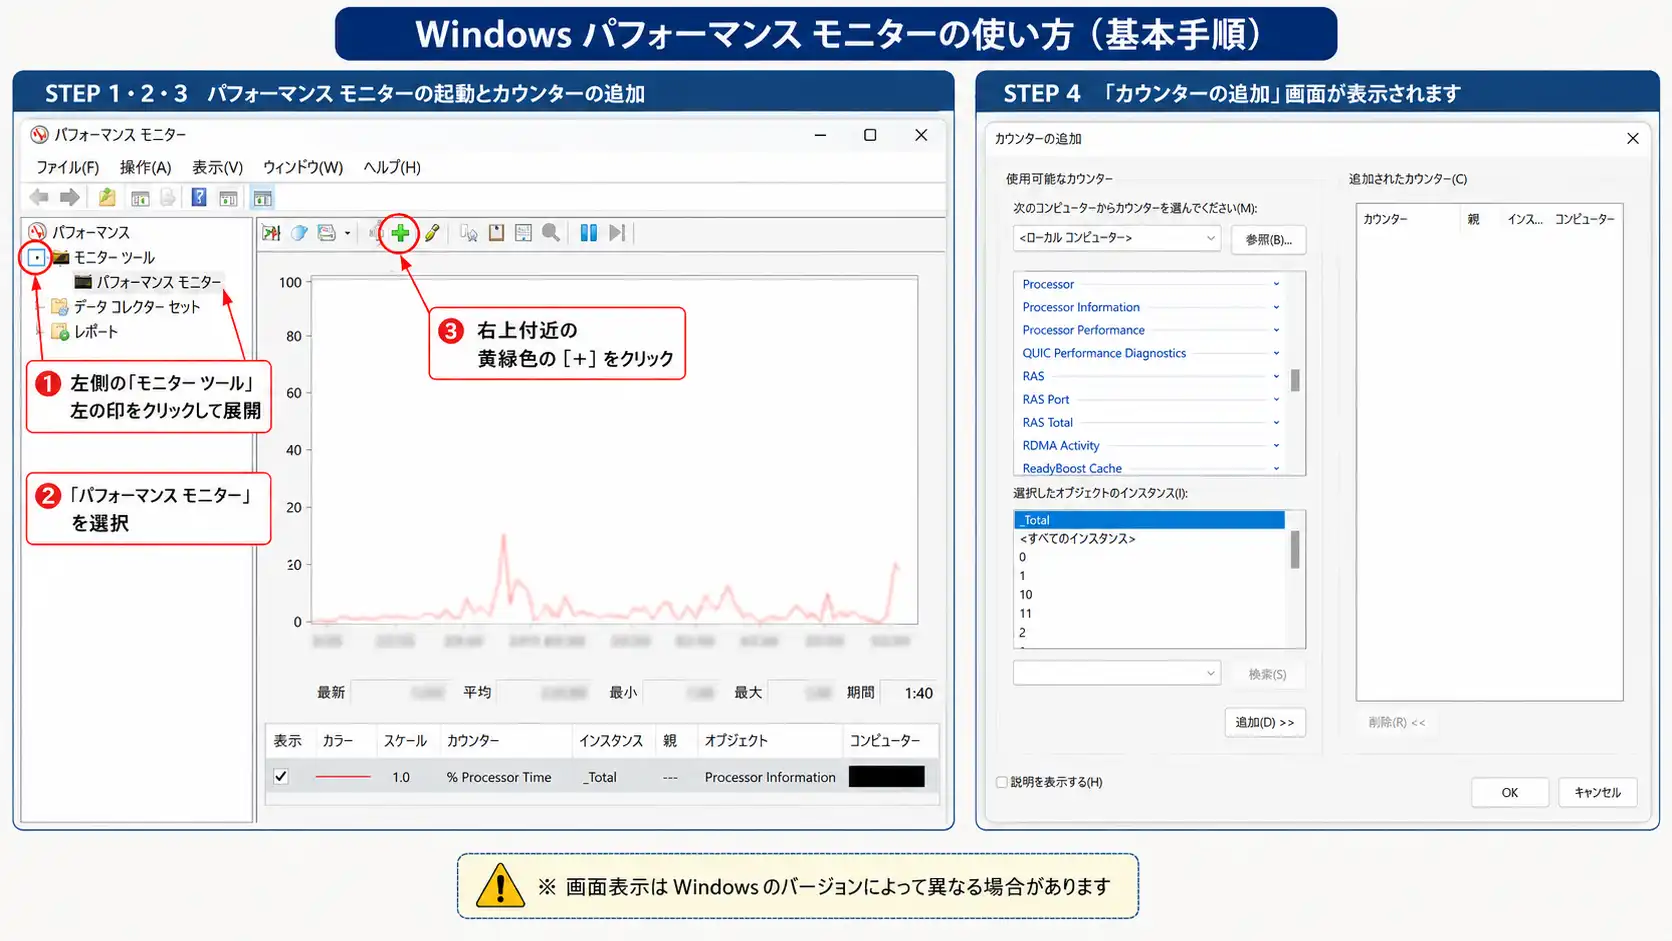Open the ウィンドウ(W) menu
1672x941 pixels.
click(303, 167)
